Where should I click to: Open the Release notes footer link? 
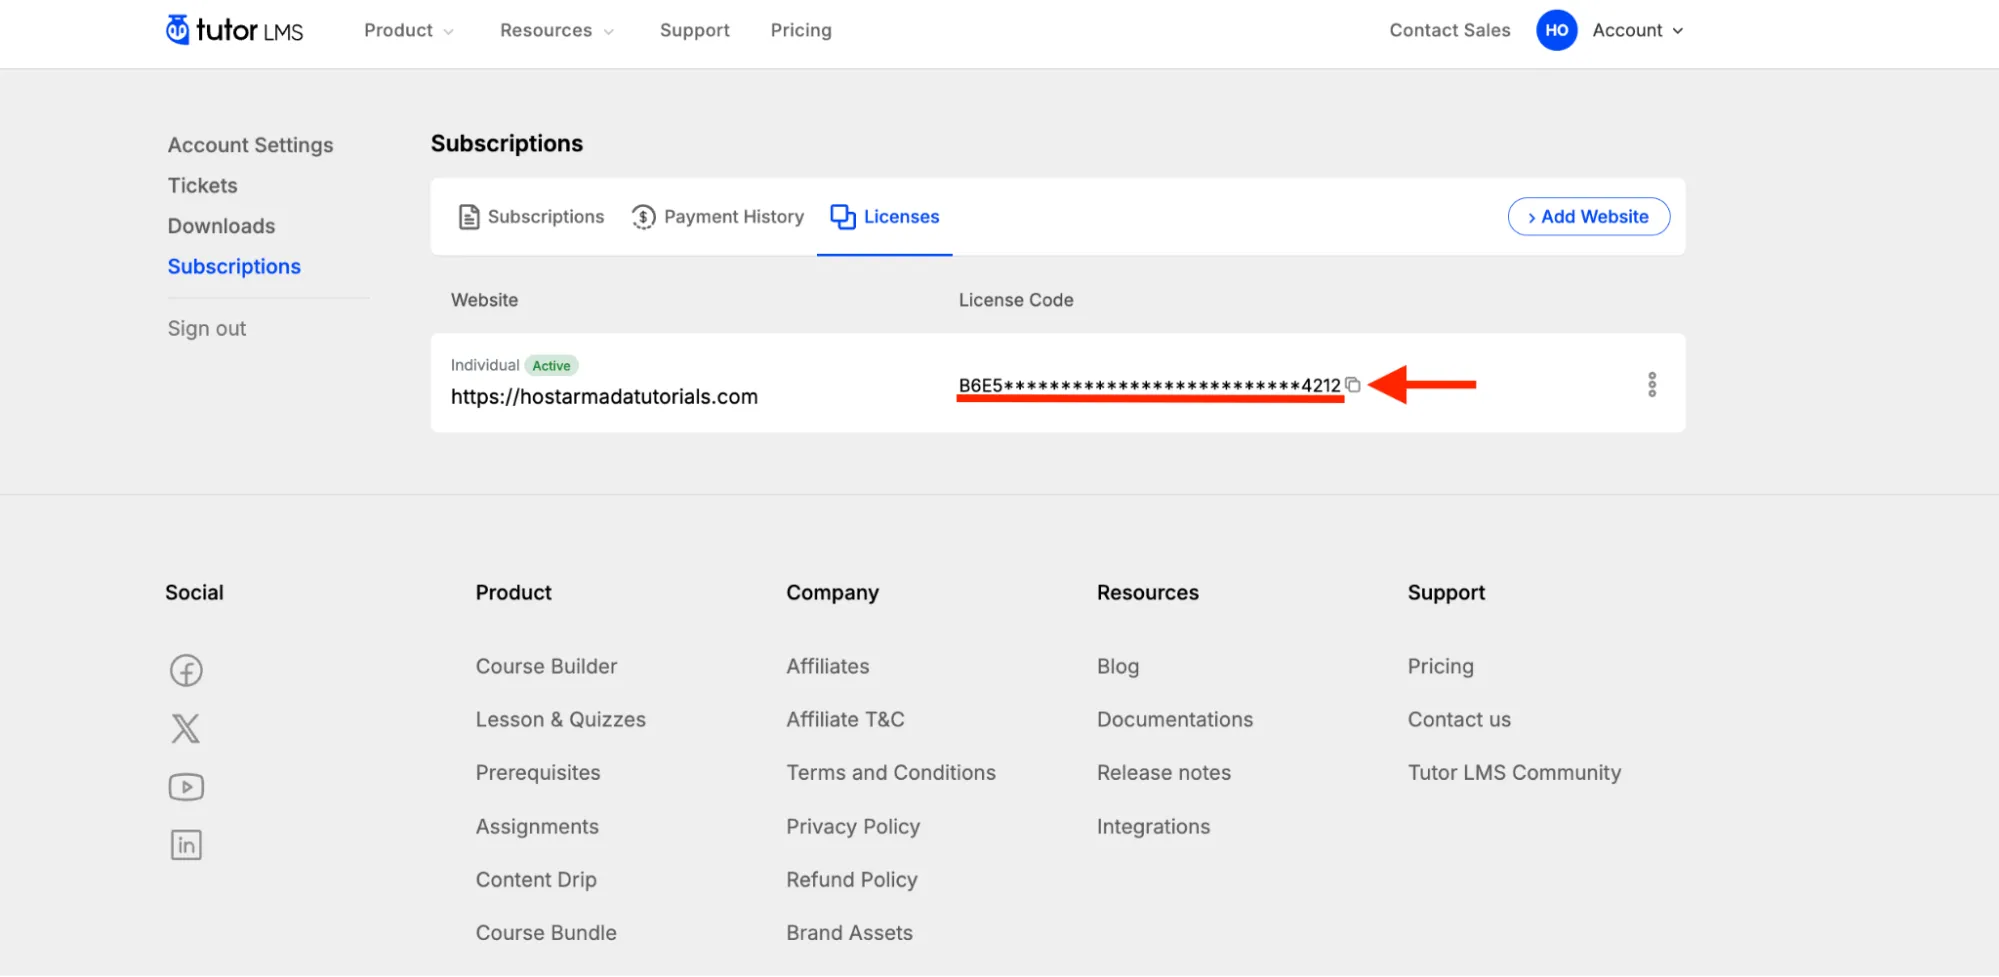click(x=1164, y=773)
